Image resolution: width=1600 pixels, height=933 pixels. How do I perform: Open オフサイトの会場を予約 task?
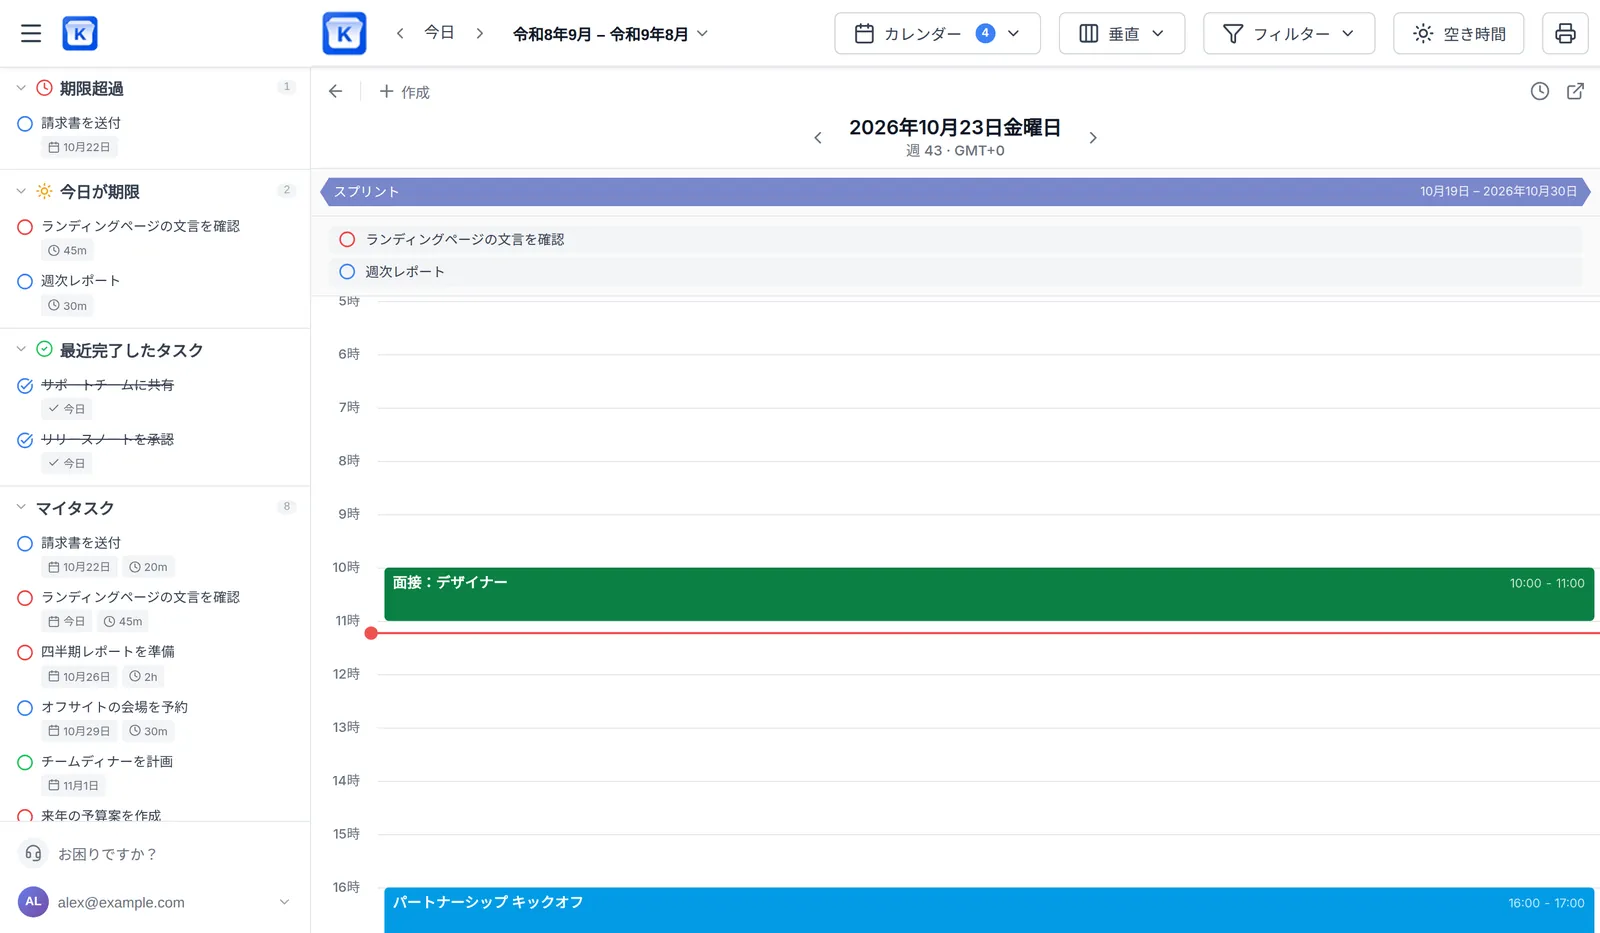114,707
